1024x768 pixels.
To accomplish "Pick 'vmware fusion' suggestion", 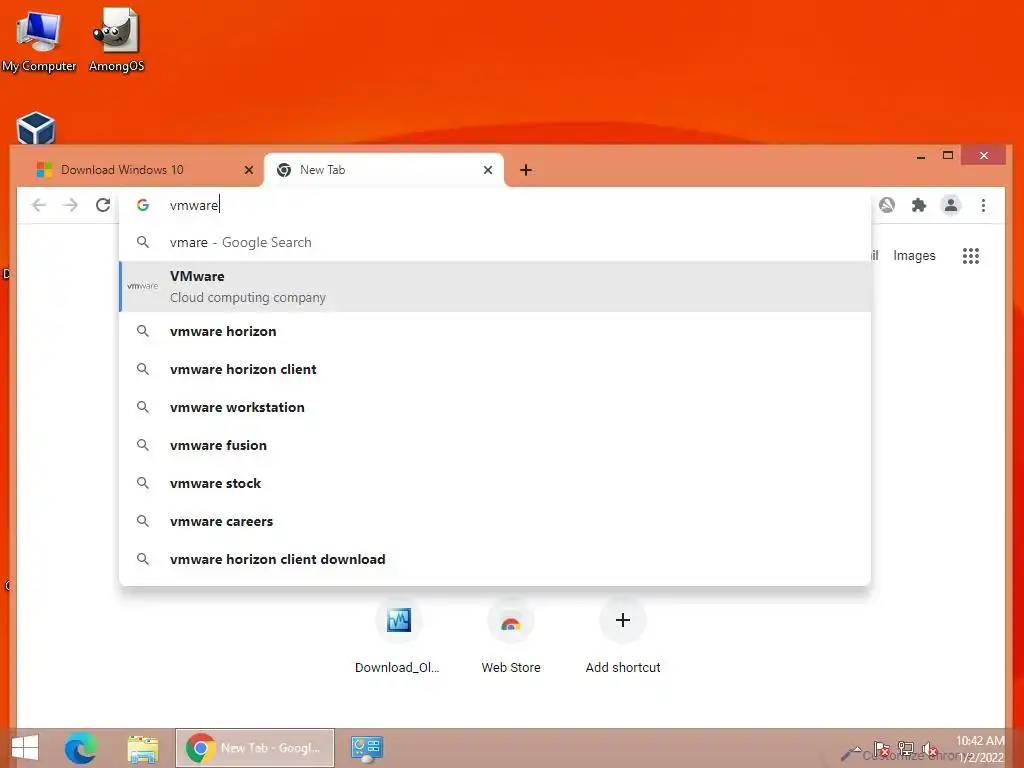I will point(494,445).
